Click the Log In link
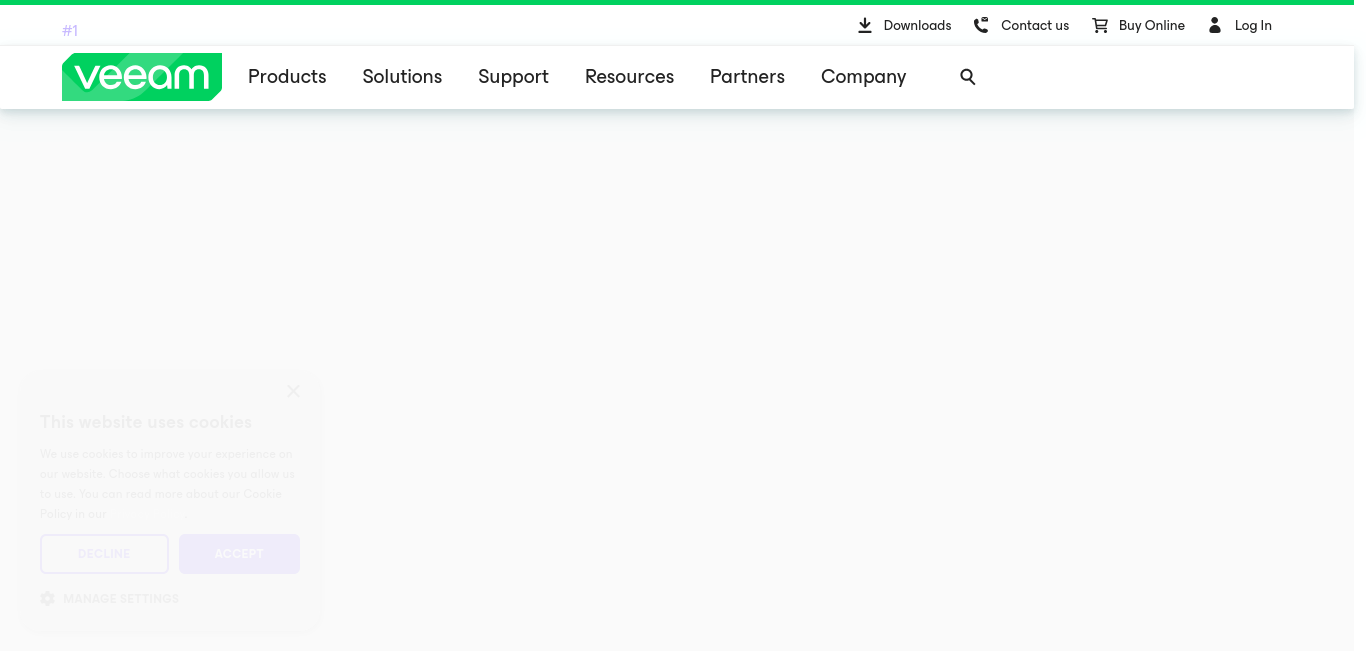The width and height of the screenshot is (1366, 651). tap(1253, 25)
